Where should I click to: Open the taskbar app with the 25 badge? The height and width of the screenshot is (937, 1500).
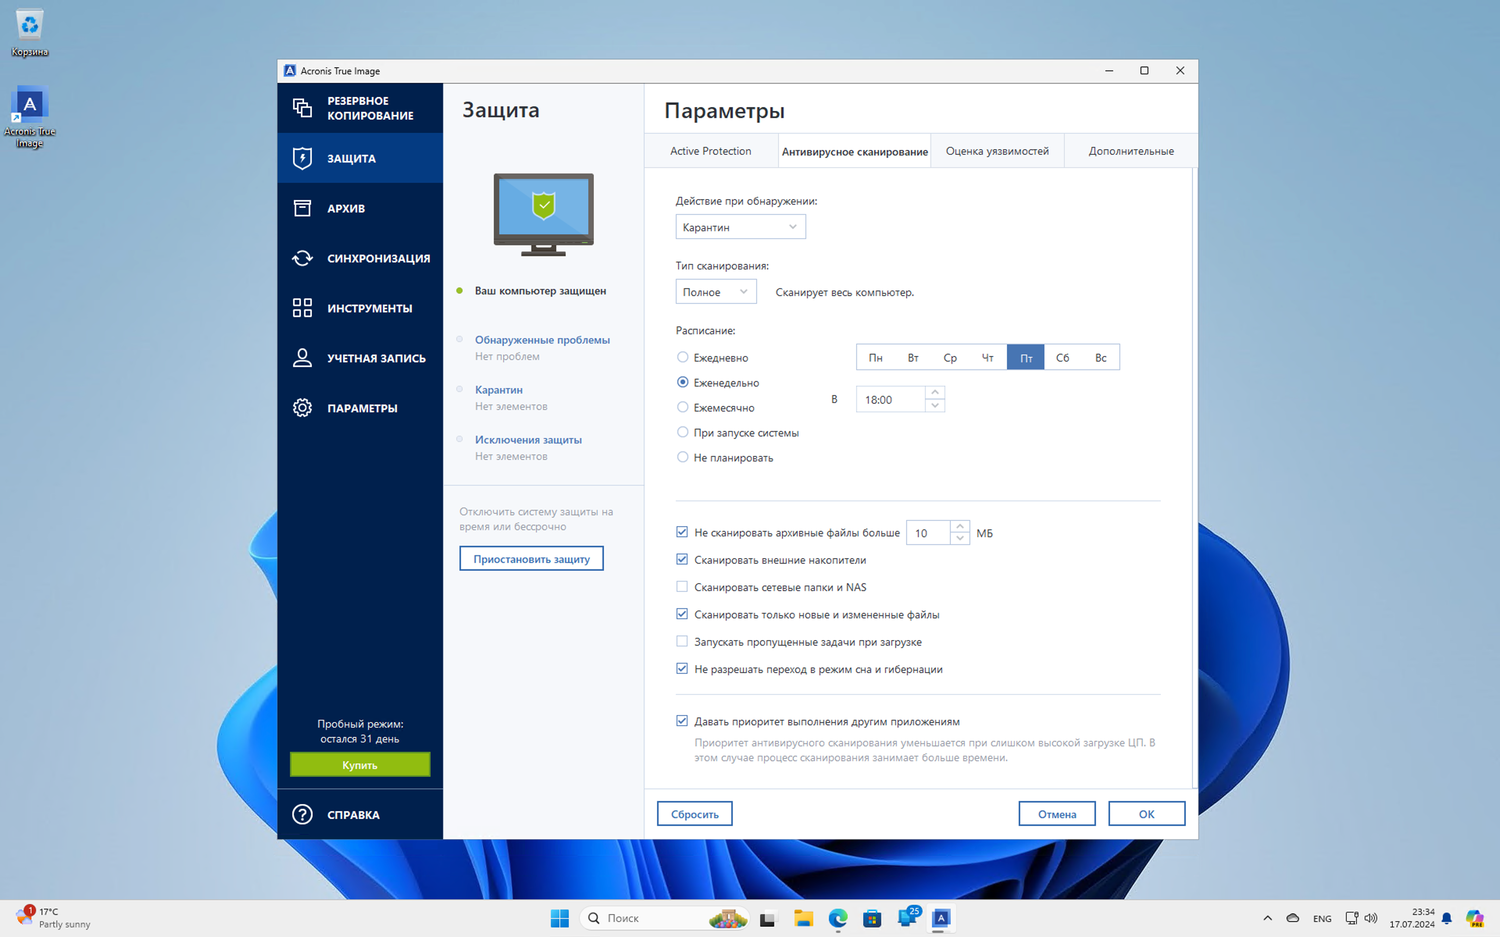(x=908, y=917)
